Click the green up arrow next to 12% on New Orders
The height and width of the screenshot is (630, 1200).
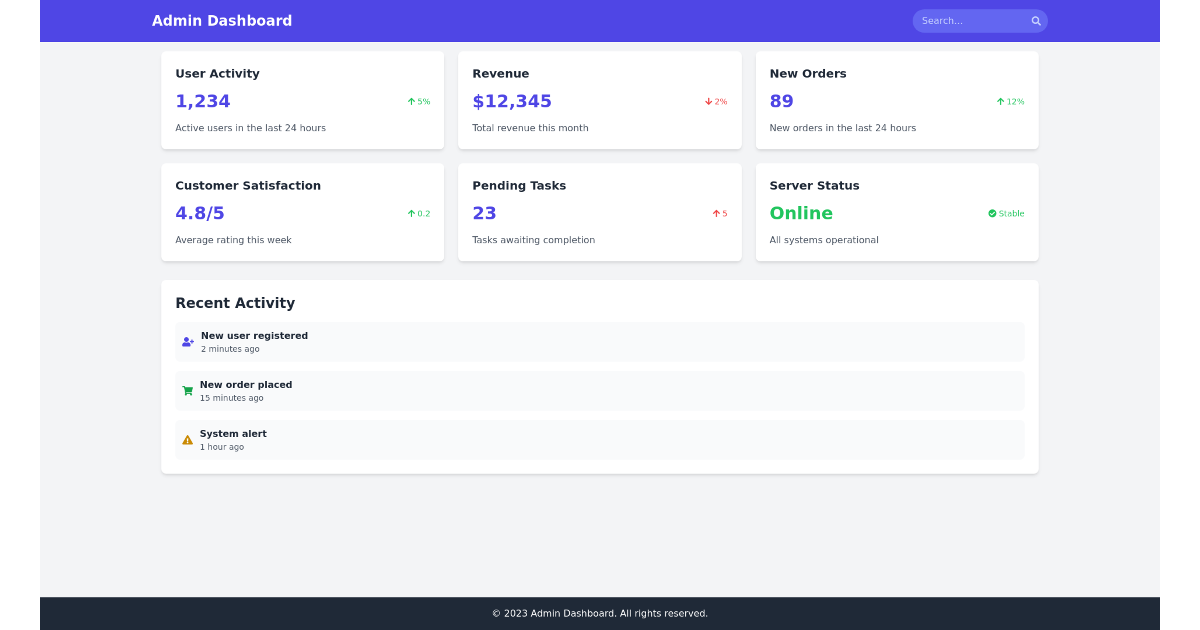(1000, 101)
